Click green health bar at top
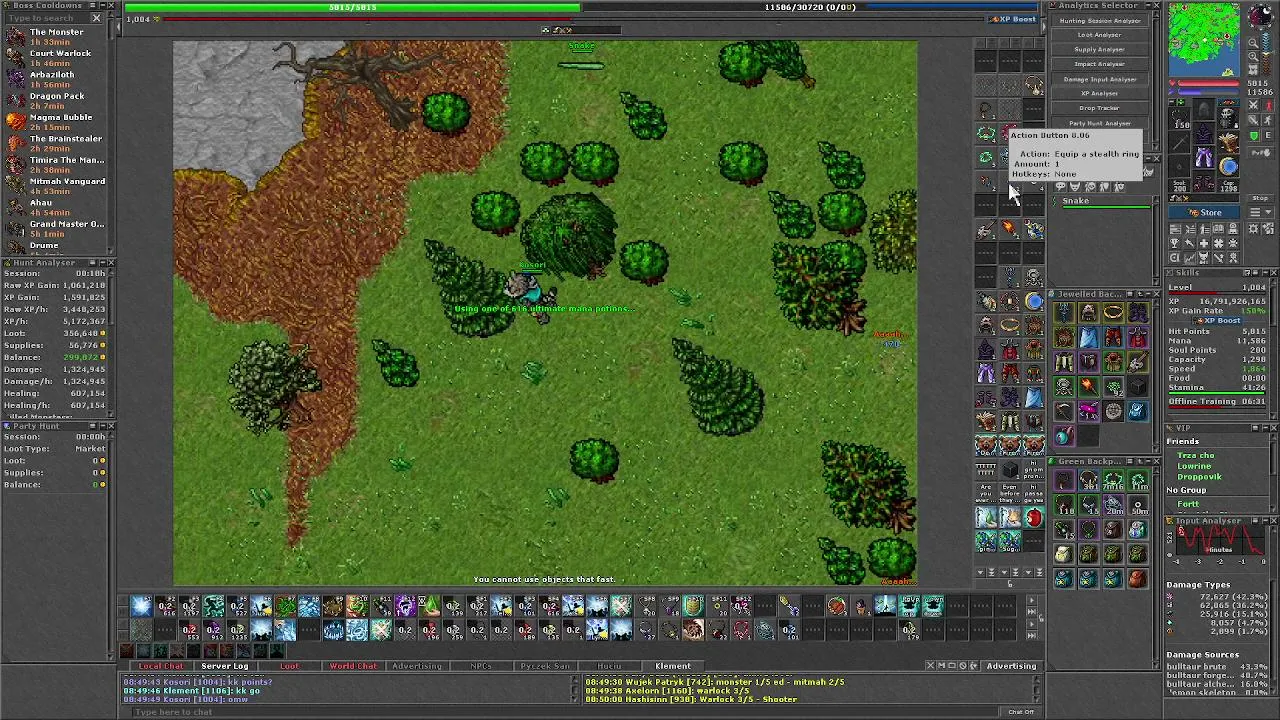Screen dimensions: 1280x720 (x=353, y=7)
